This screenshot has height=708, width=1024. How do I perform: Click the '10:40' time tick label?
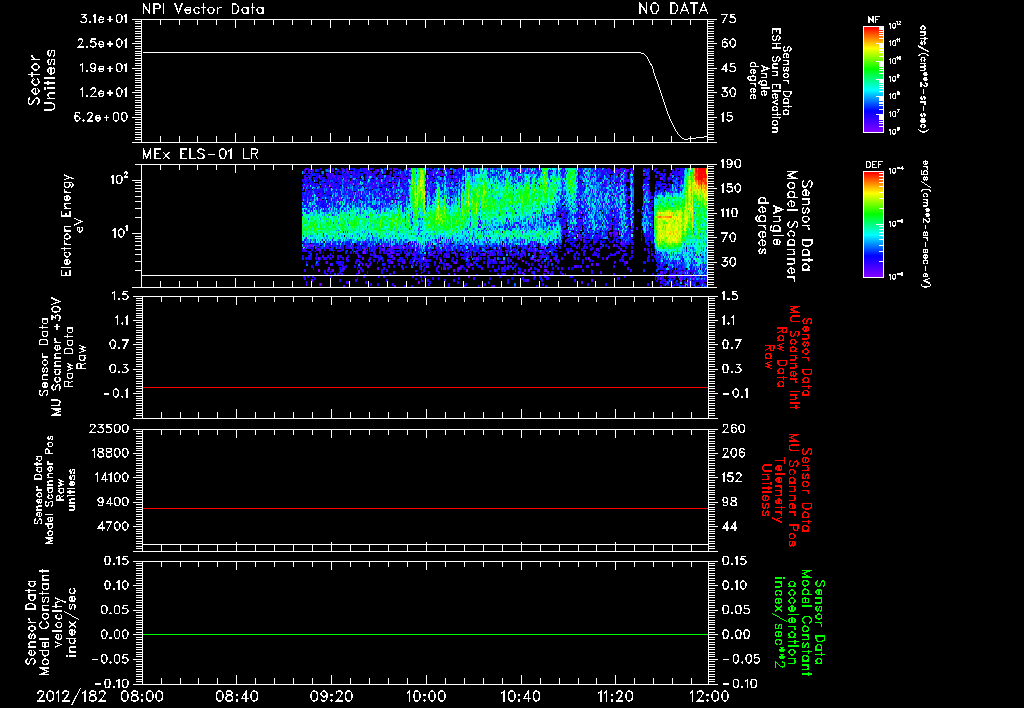pos(520,696)
